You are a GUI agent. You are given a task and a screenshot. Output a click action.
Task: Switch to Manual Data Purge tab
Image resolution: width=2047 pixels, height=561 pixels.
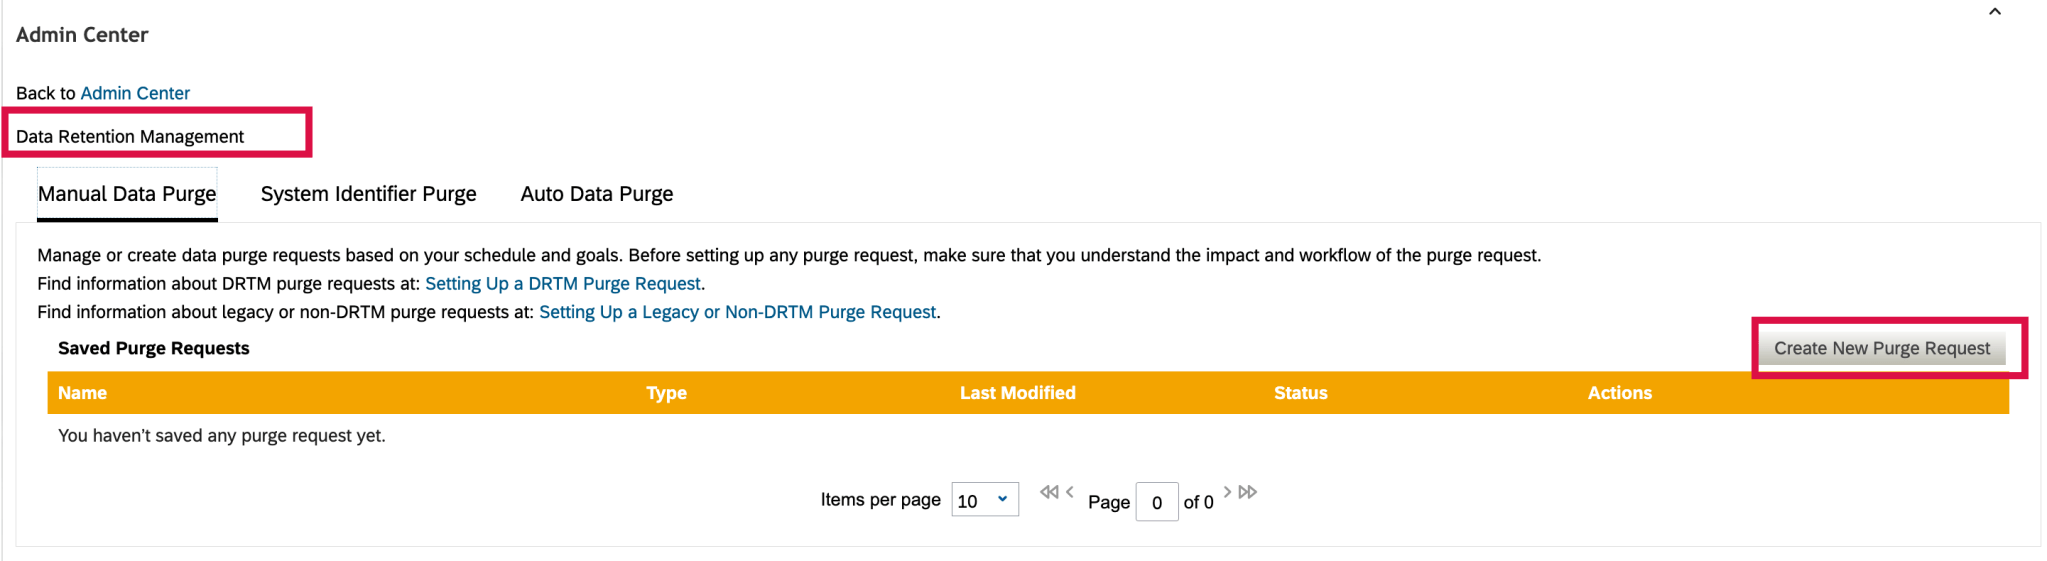[x=127, y=194]
